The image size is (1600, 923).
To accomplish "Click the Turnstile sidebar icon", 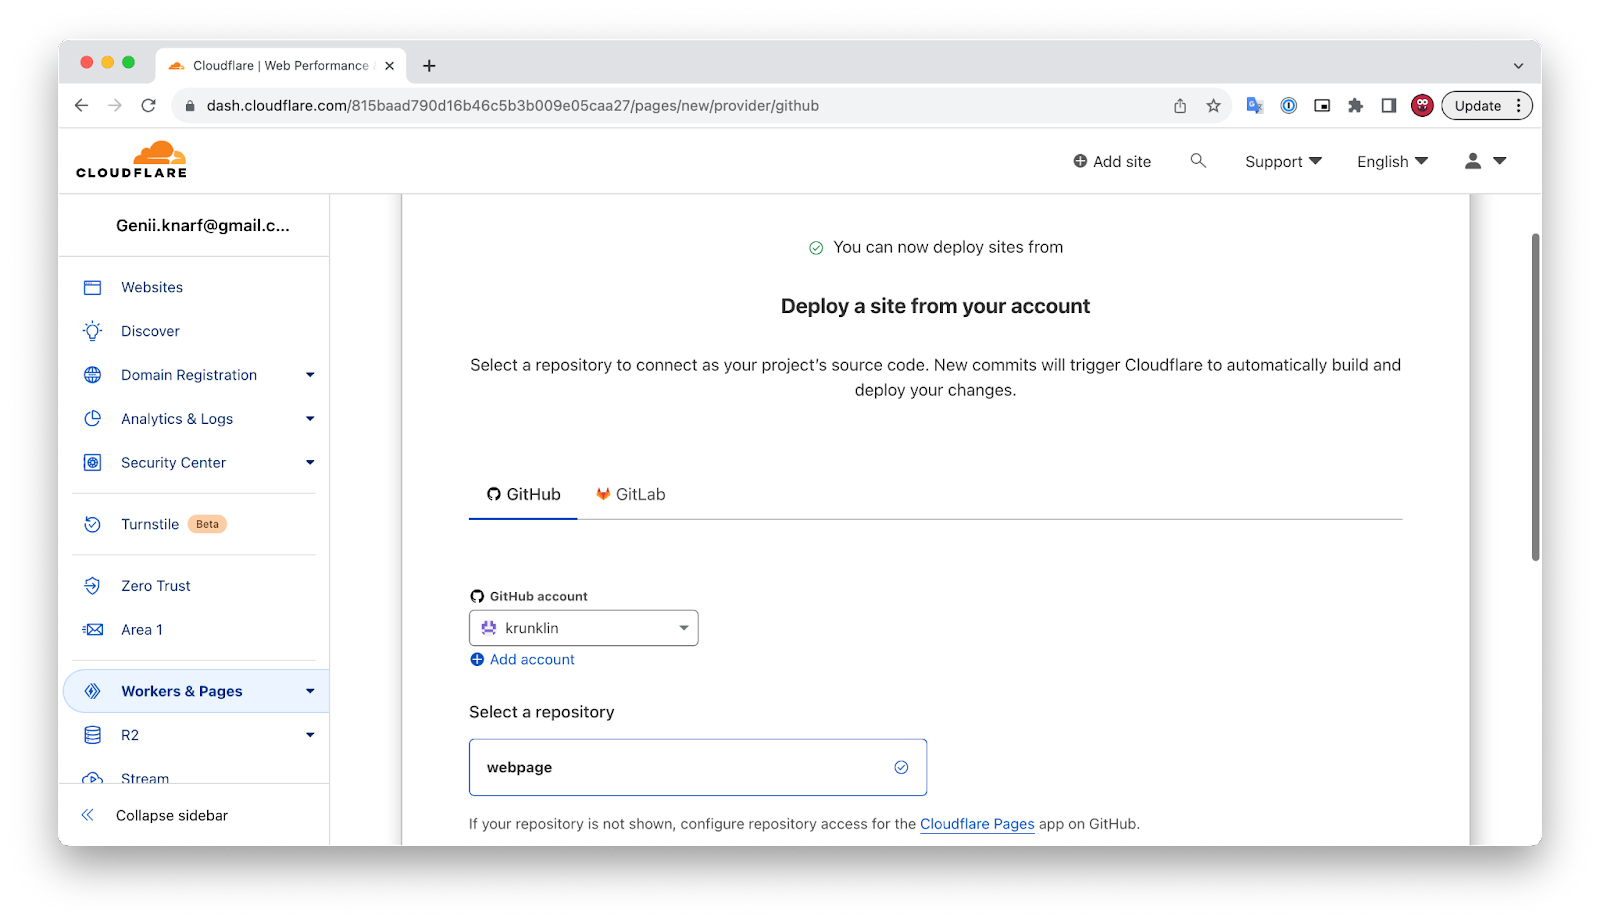I will pyautogui.click(x=93, y=524).
